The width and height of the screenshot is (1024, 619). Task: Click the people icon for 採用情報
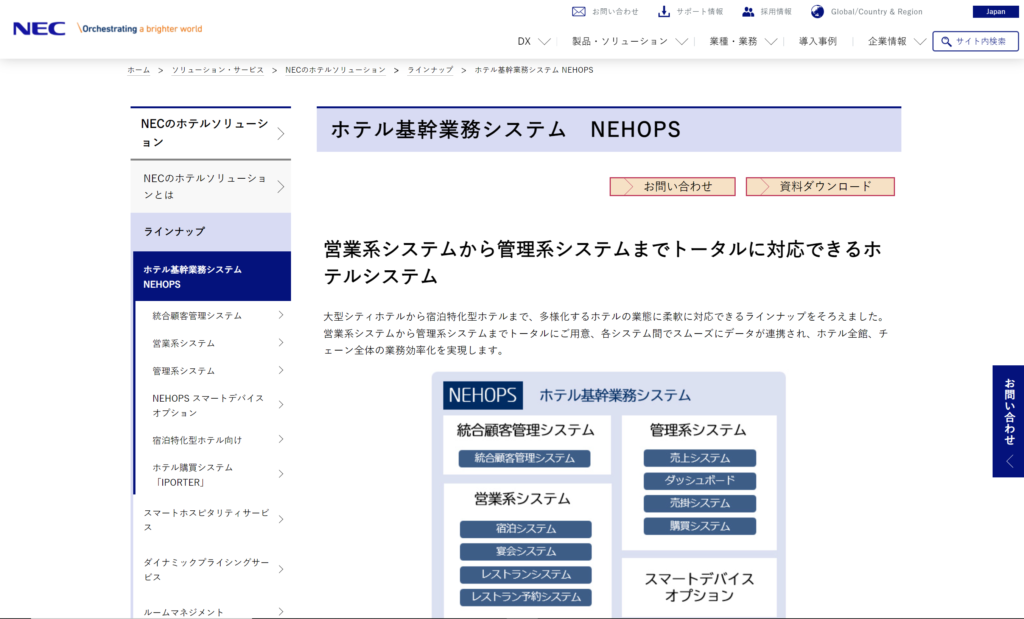748,12
